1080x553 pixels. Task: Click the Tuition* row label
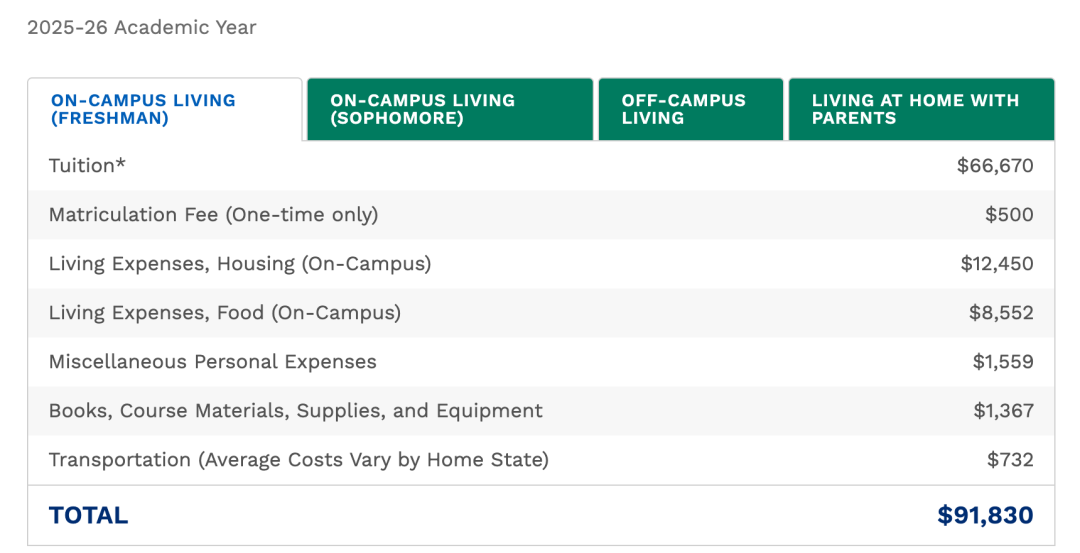pos(88,166)
